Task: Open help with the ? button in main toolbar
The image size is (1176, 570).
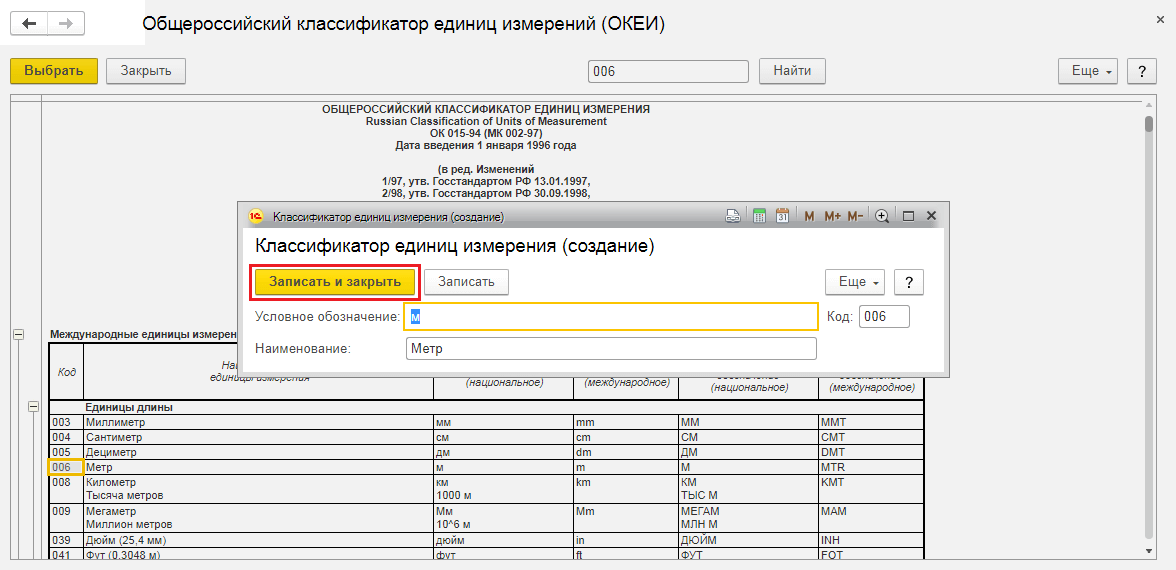Action: [1142, 71]
